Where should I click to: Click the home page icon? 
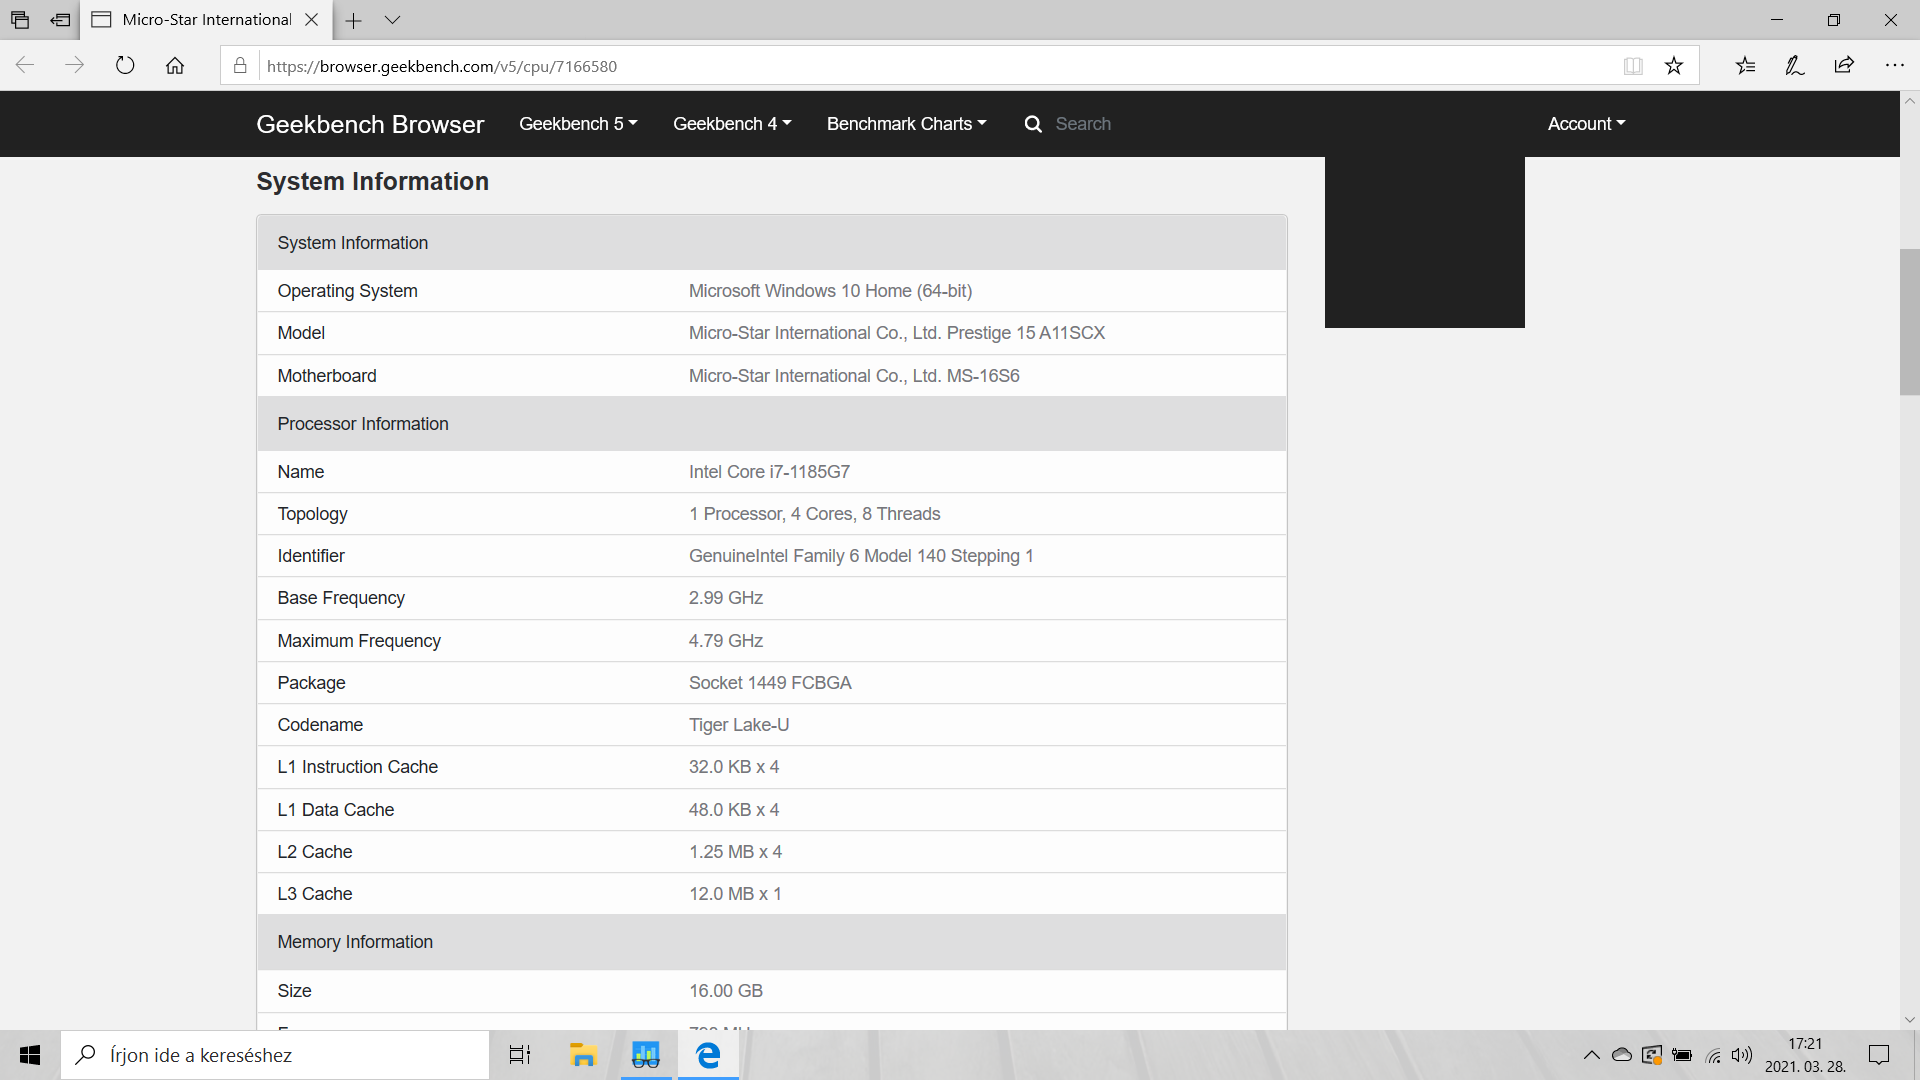(175, 66)
